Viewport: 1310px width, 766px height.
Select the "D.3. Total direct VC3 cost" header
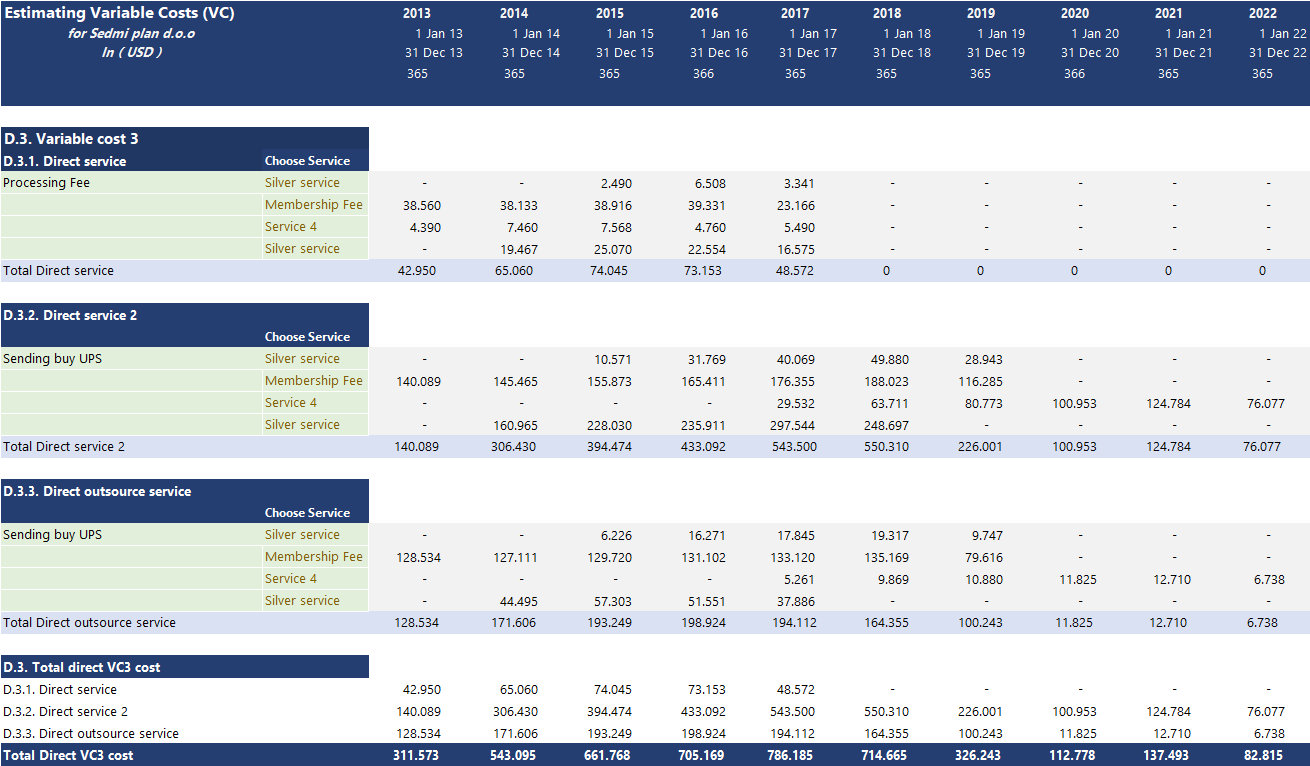pos(81,667)
